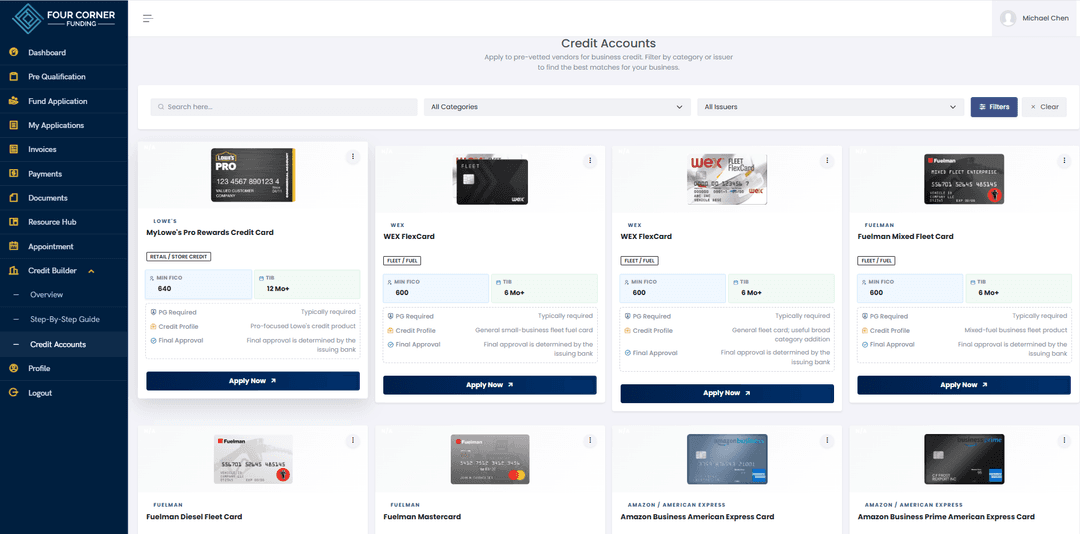Apply Now for MyLowe's Pro Rewards Credit Card
This screenshot has height=534, width=1080.
coord(253,380)
